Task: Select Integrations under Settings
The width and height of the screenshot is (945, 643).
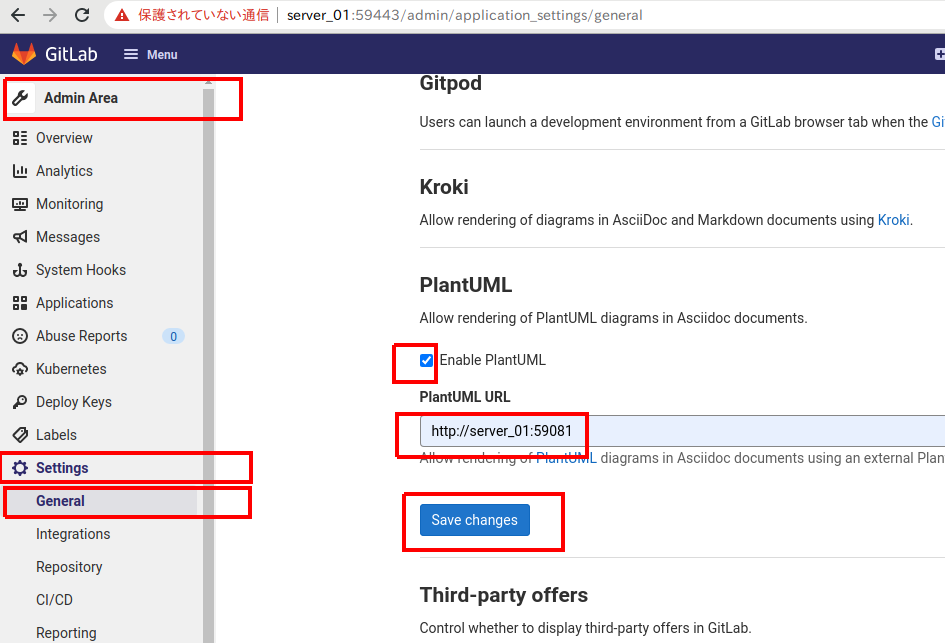Action: (x=73, y=534)
